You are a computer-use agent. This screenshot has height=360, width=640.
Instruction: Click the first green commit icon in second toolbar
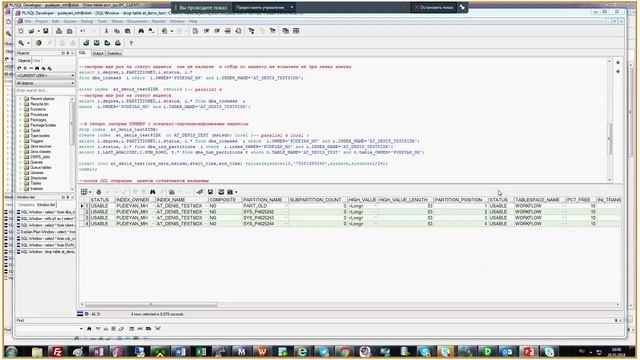click(x=86, y=43)
